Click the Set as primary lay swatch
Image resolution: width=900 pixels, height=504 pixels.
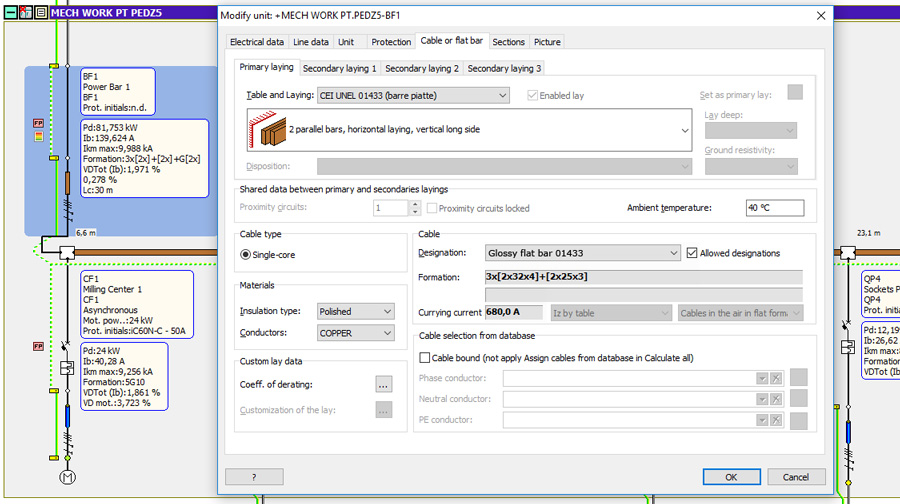click(795, 92)
